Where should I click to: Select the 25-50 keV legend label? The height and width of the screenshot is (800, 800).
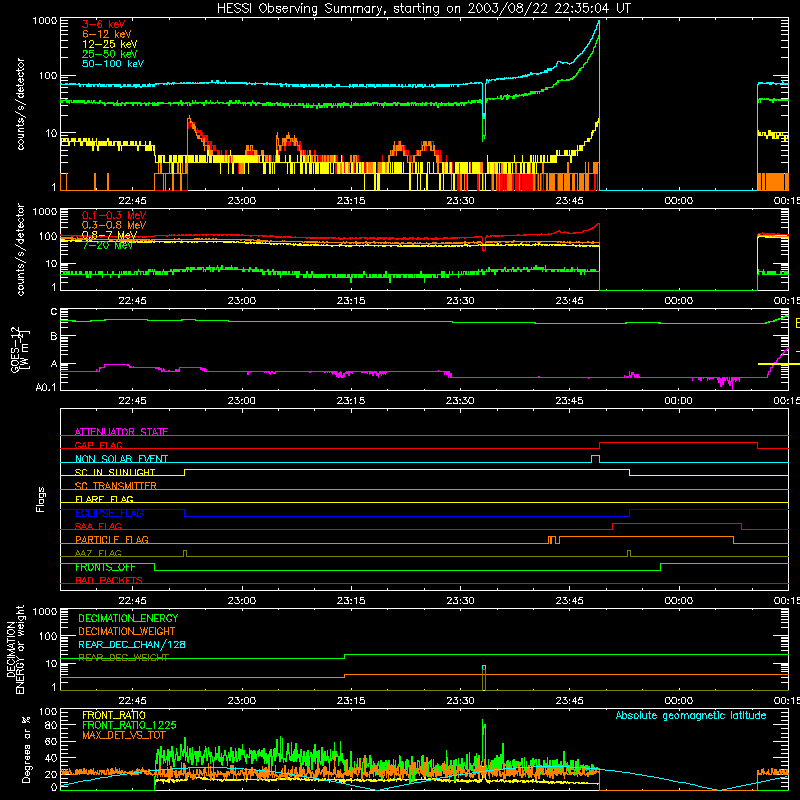coord(110,54)
